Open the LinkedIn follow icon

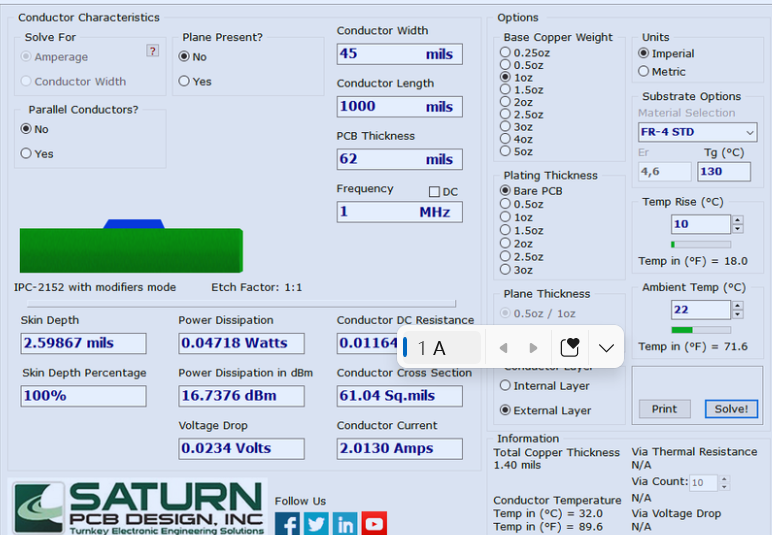tap(345, 523)
